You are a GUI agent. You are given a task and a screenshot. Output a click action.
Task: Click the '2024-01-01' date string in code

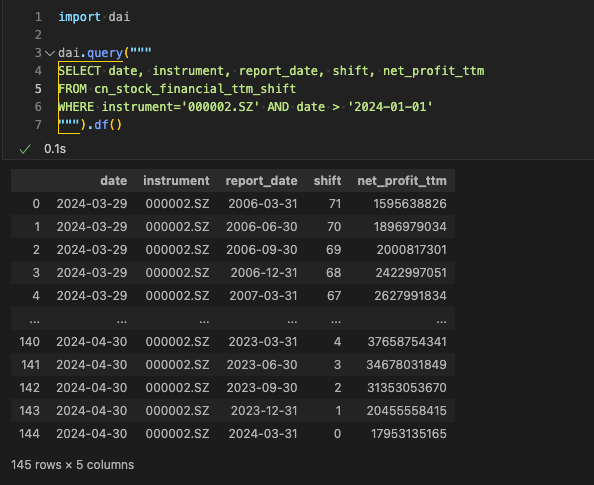pyautogui.click(x=390, y=107)
